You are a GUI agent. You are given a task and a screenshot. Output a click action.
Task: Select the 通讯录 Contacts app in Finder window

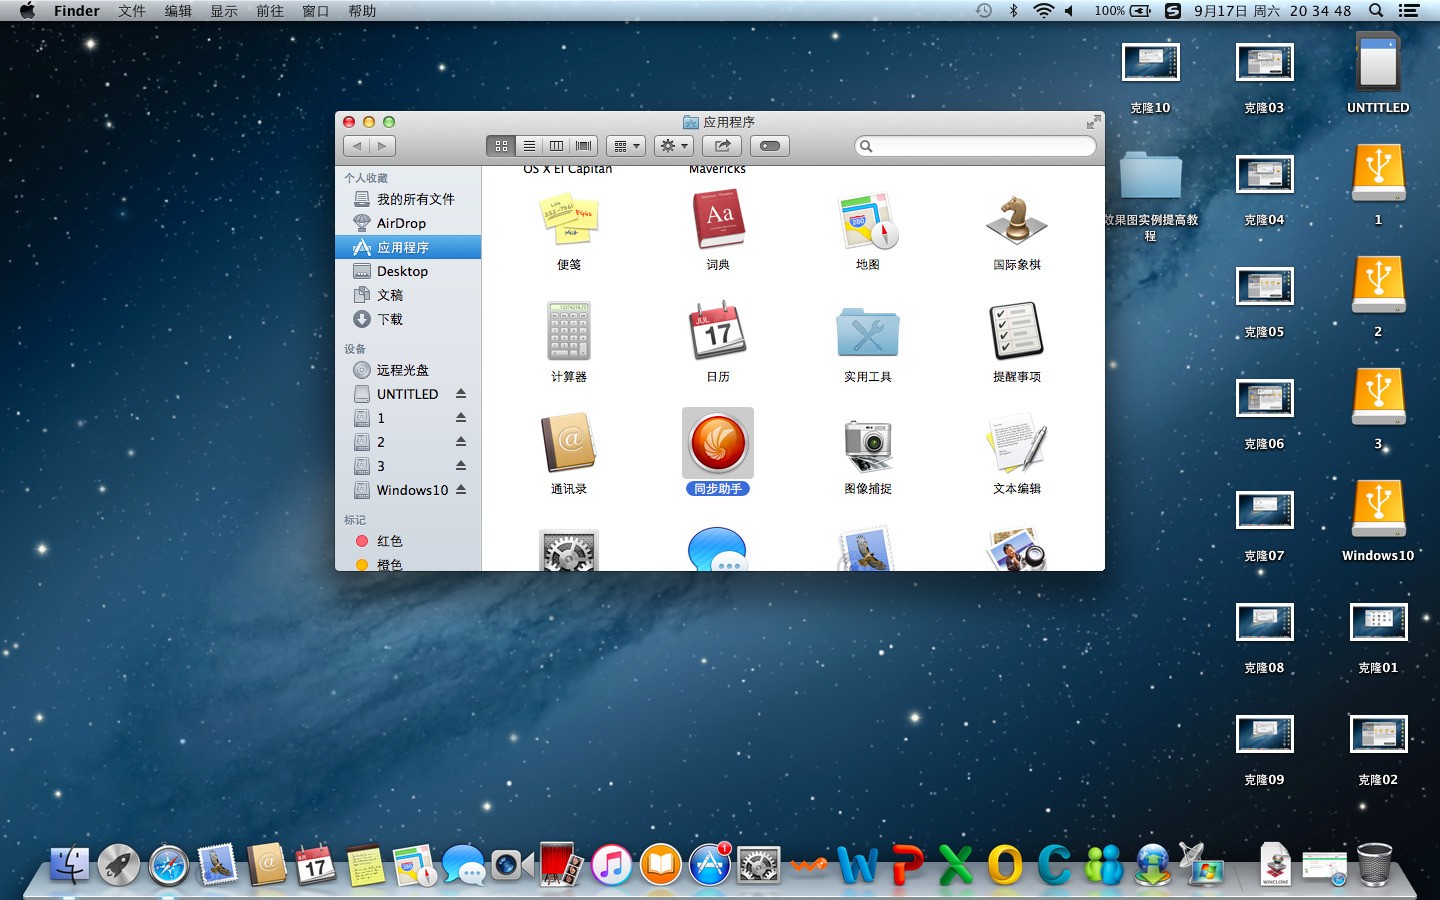click(x=569, y=444)
